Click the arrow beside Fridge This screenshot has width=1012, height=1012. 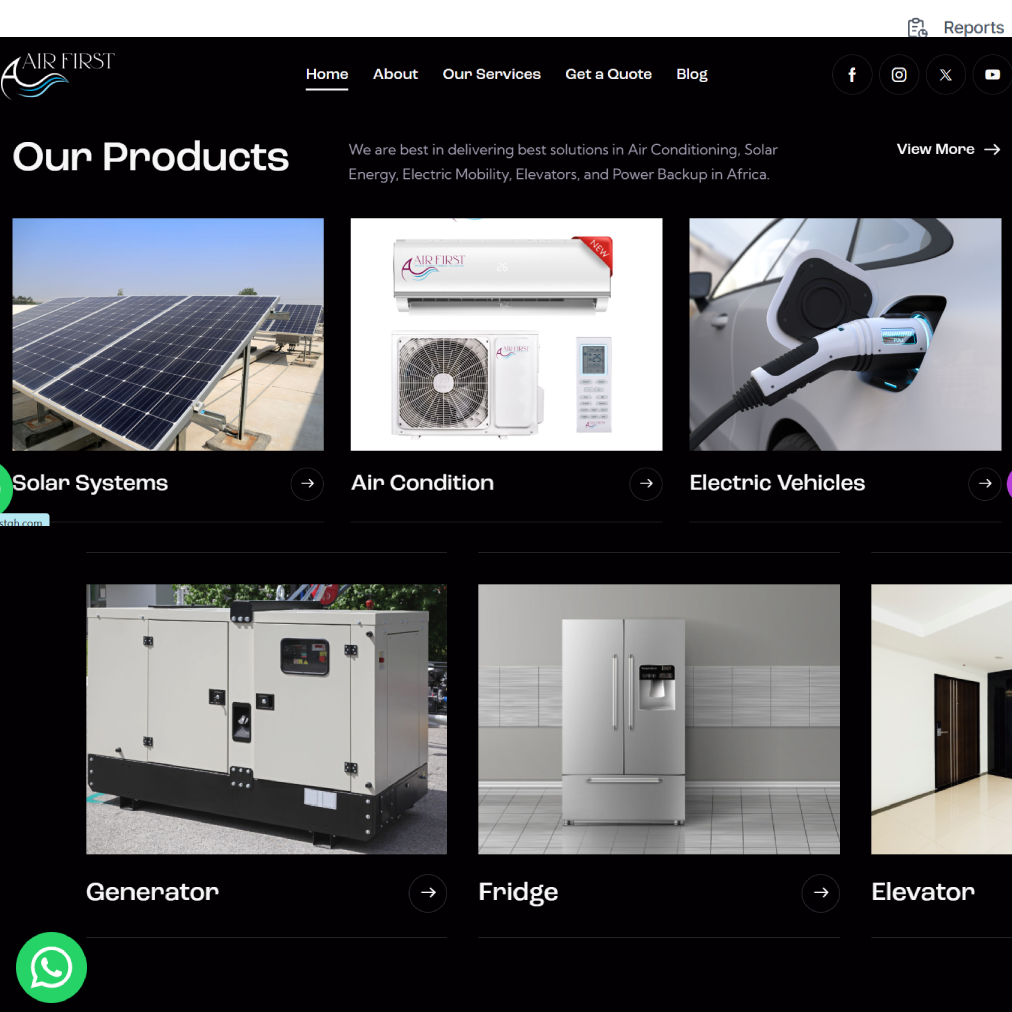[x=820, y=893]
